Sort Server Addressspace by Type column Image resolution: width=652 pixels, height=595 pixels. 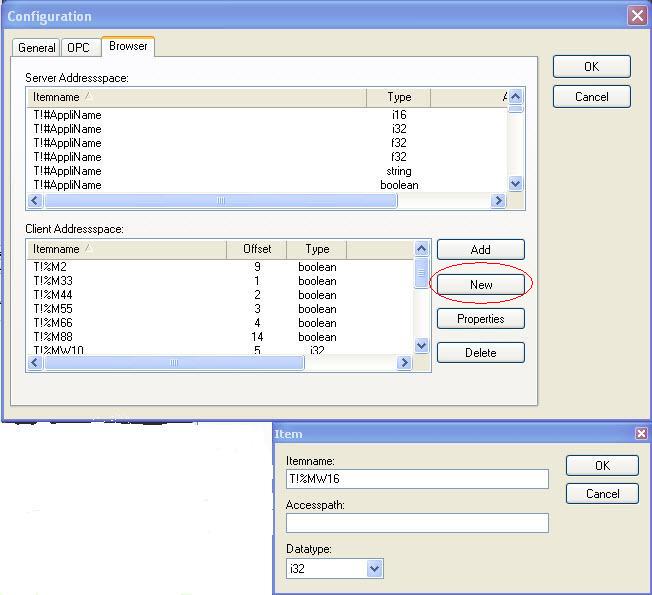click(399, 97)
